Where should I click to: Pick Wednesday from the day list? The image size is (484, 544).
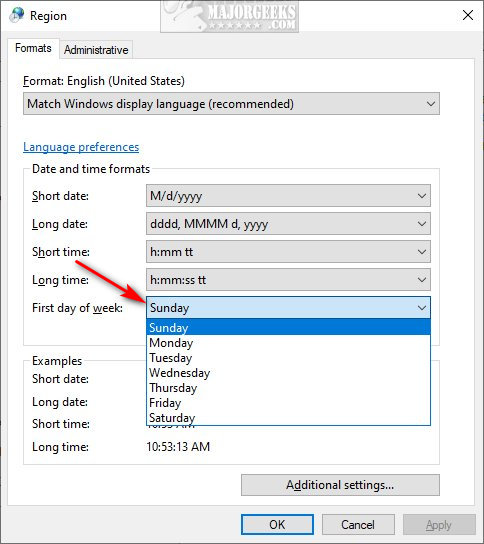pos(288,373)
